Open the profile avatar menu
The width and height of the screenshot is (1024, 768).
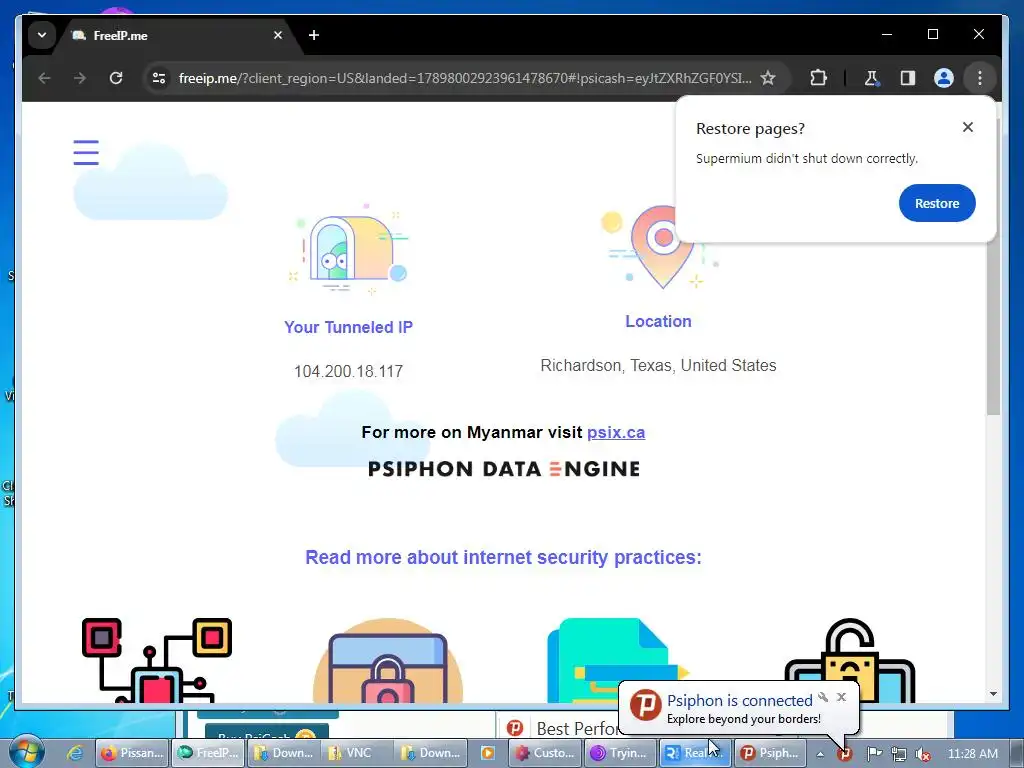pos(944,78)
